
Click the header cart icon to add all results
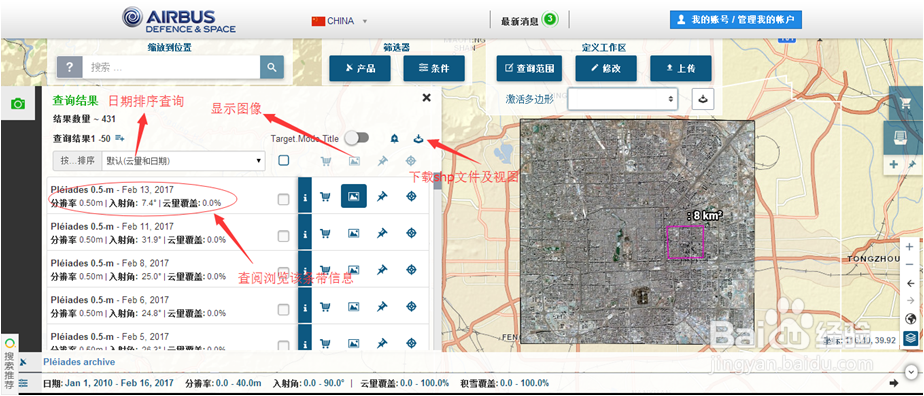pos(325,160)
